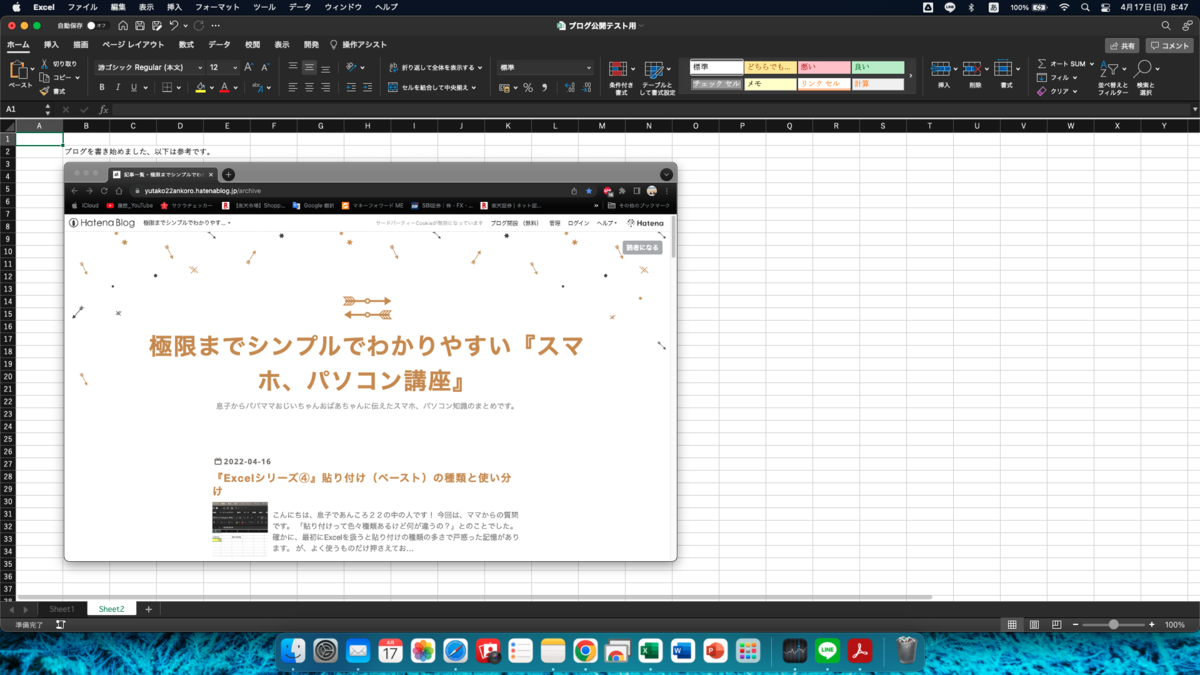Toggle bold formatting
Screen dimensions: 1200x675
[x=101, y=87]
